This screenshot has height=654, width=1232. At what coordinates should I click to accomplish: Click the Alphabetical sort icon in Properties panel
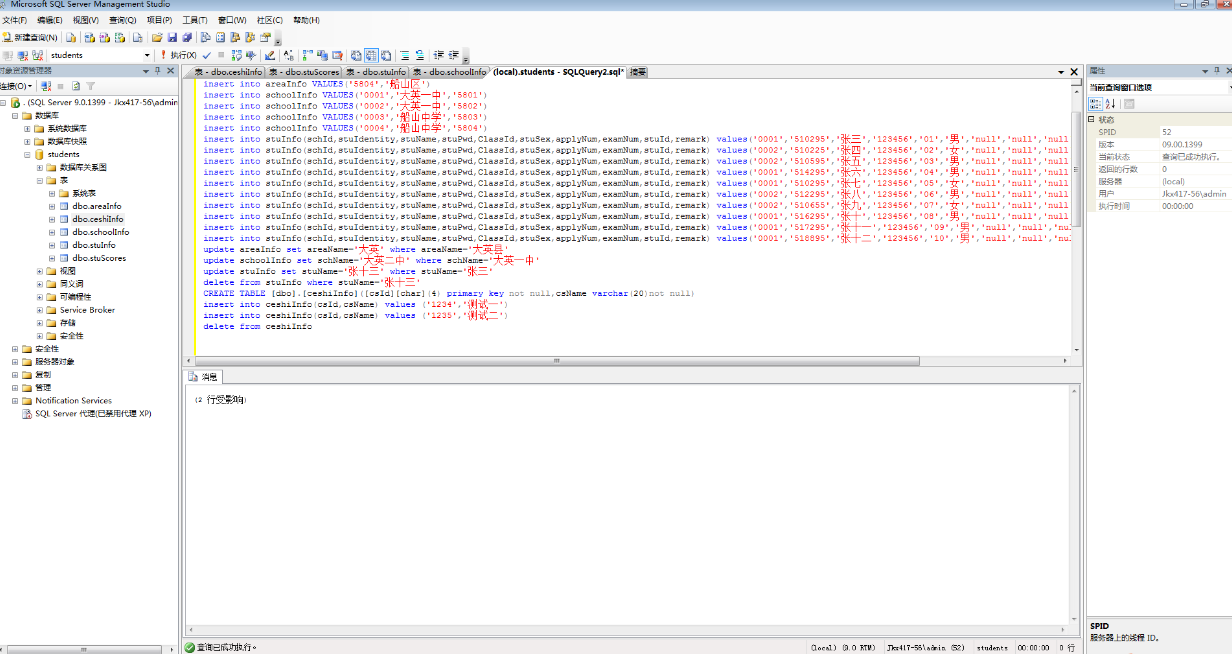(x=1110, y=103)
